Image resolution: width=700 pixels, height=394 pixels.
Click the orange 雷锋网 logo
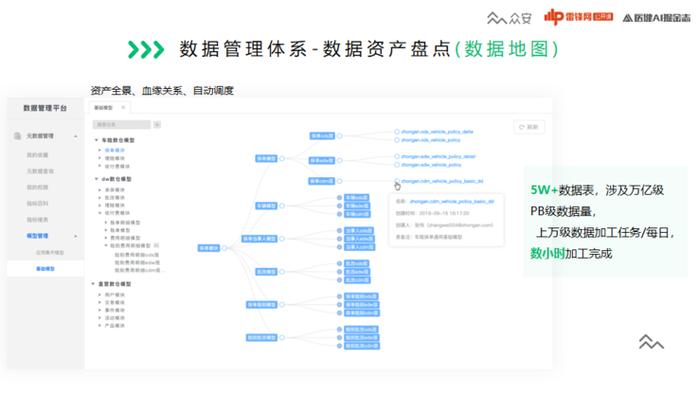click(x=578, y=17)
